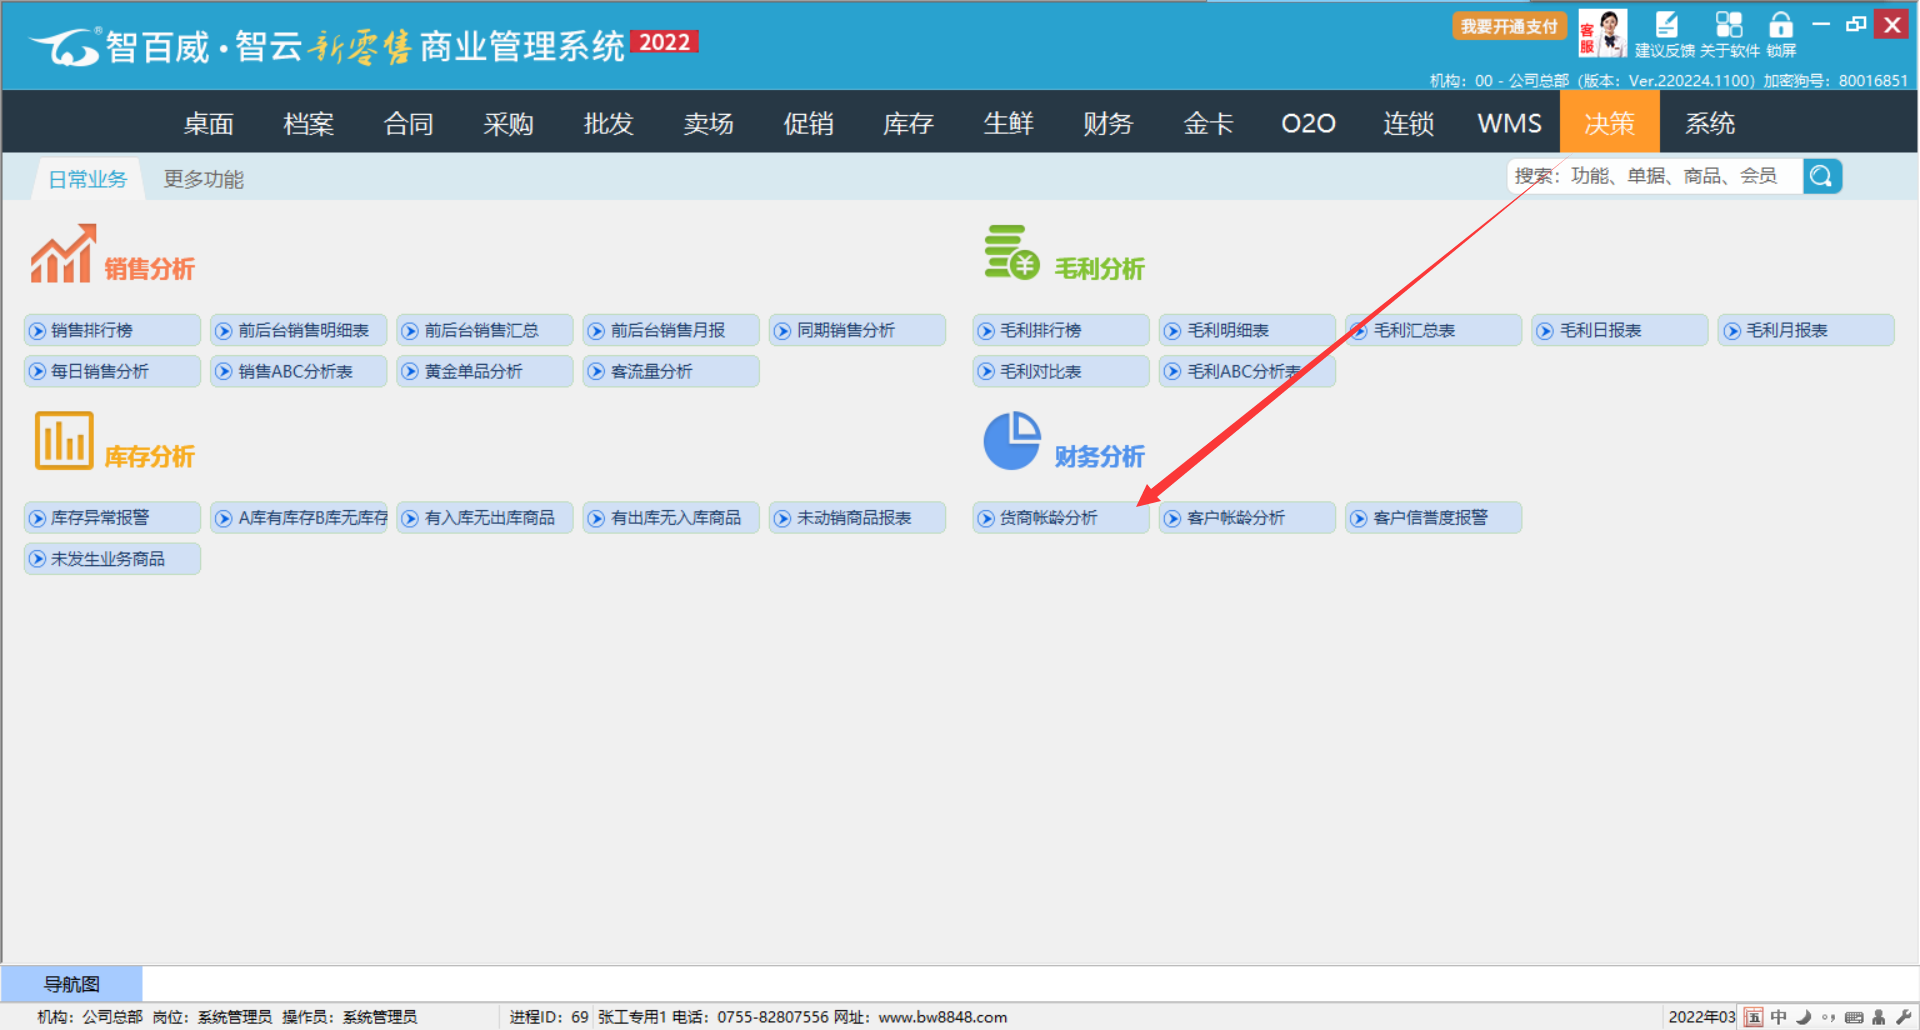The width and height of the screenshot is (1920, 1030).
Task: Click the 财务分析 pie chart icon
Action: [1012, 441]
